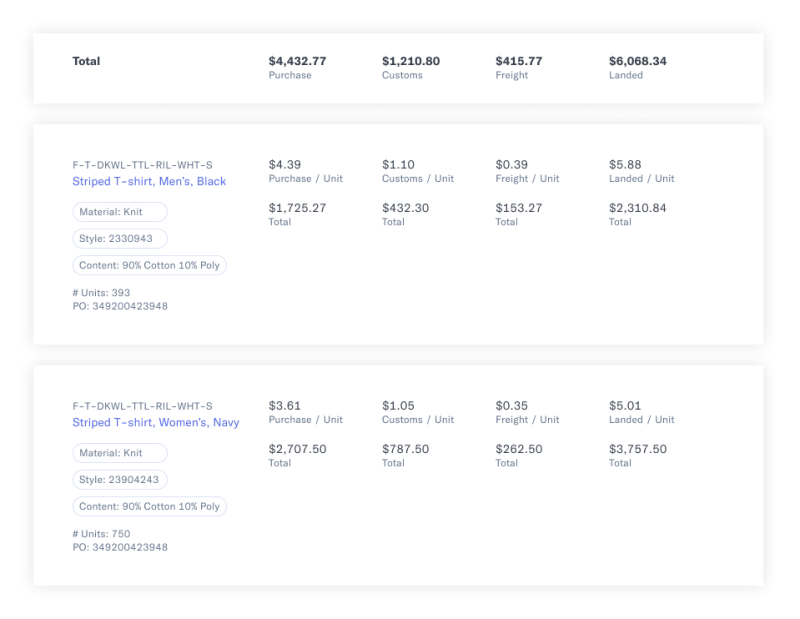Select the $5.01 landed per unit price
Screen dimensions: 800x619
[625, 406]
